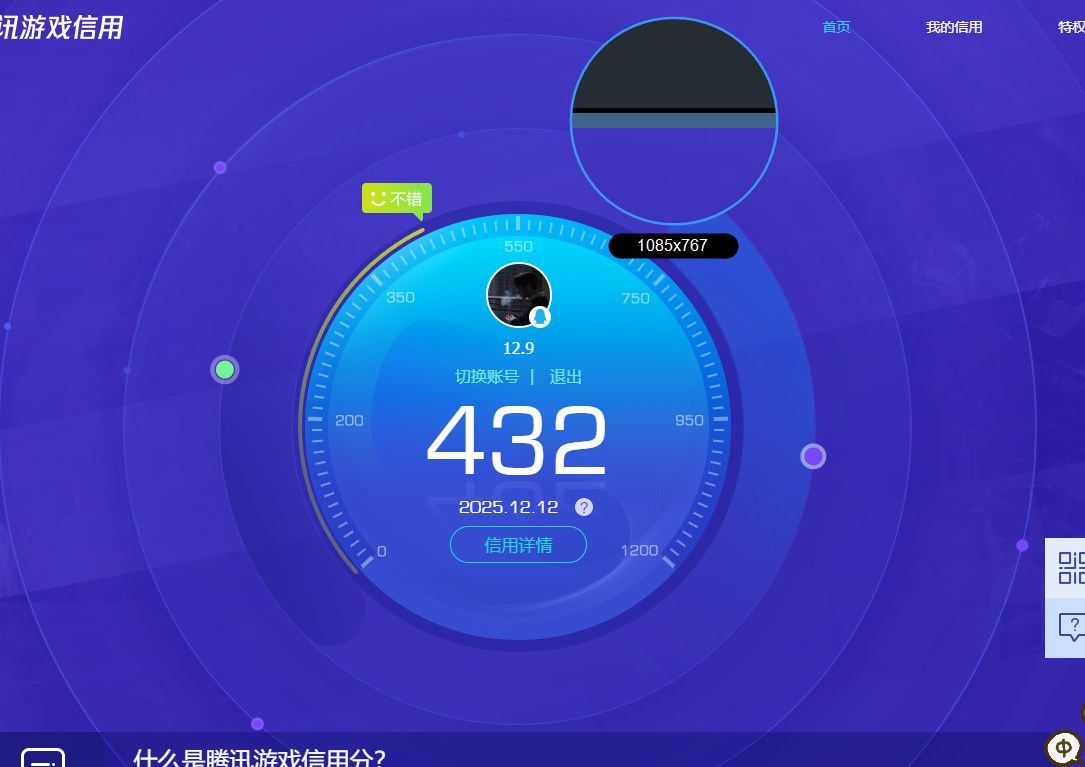Open credit details via the 信用详情 button
Image resolution: width=1085 pixels, height=767 pixels.
518,545
